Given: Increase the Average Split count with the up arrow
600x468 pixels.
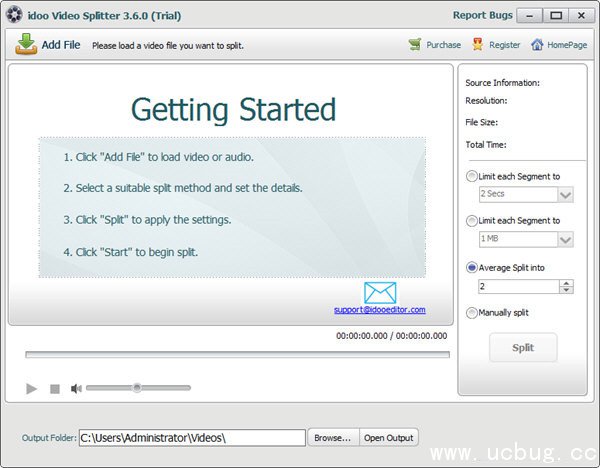Looking at the screenshot, I should point(567,282).
